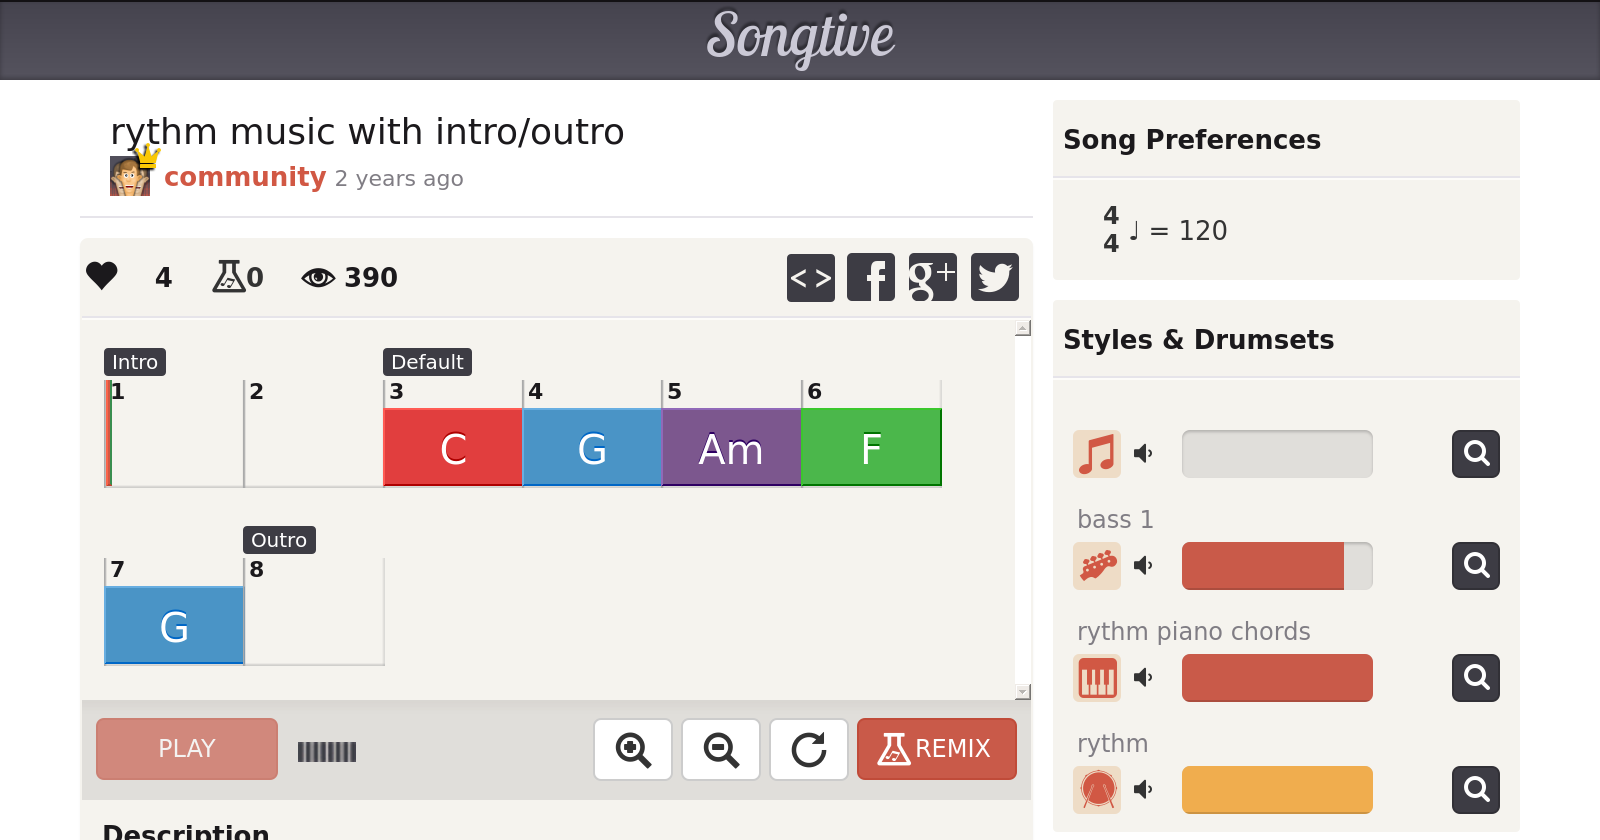This screenshot has width=1600, height=840.
Task: Browse styles for bass 1 instrument
Action: tap(1475, 566)
